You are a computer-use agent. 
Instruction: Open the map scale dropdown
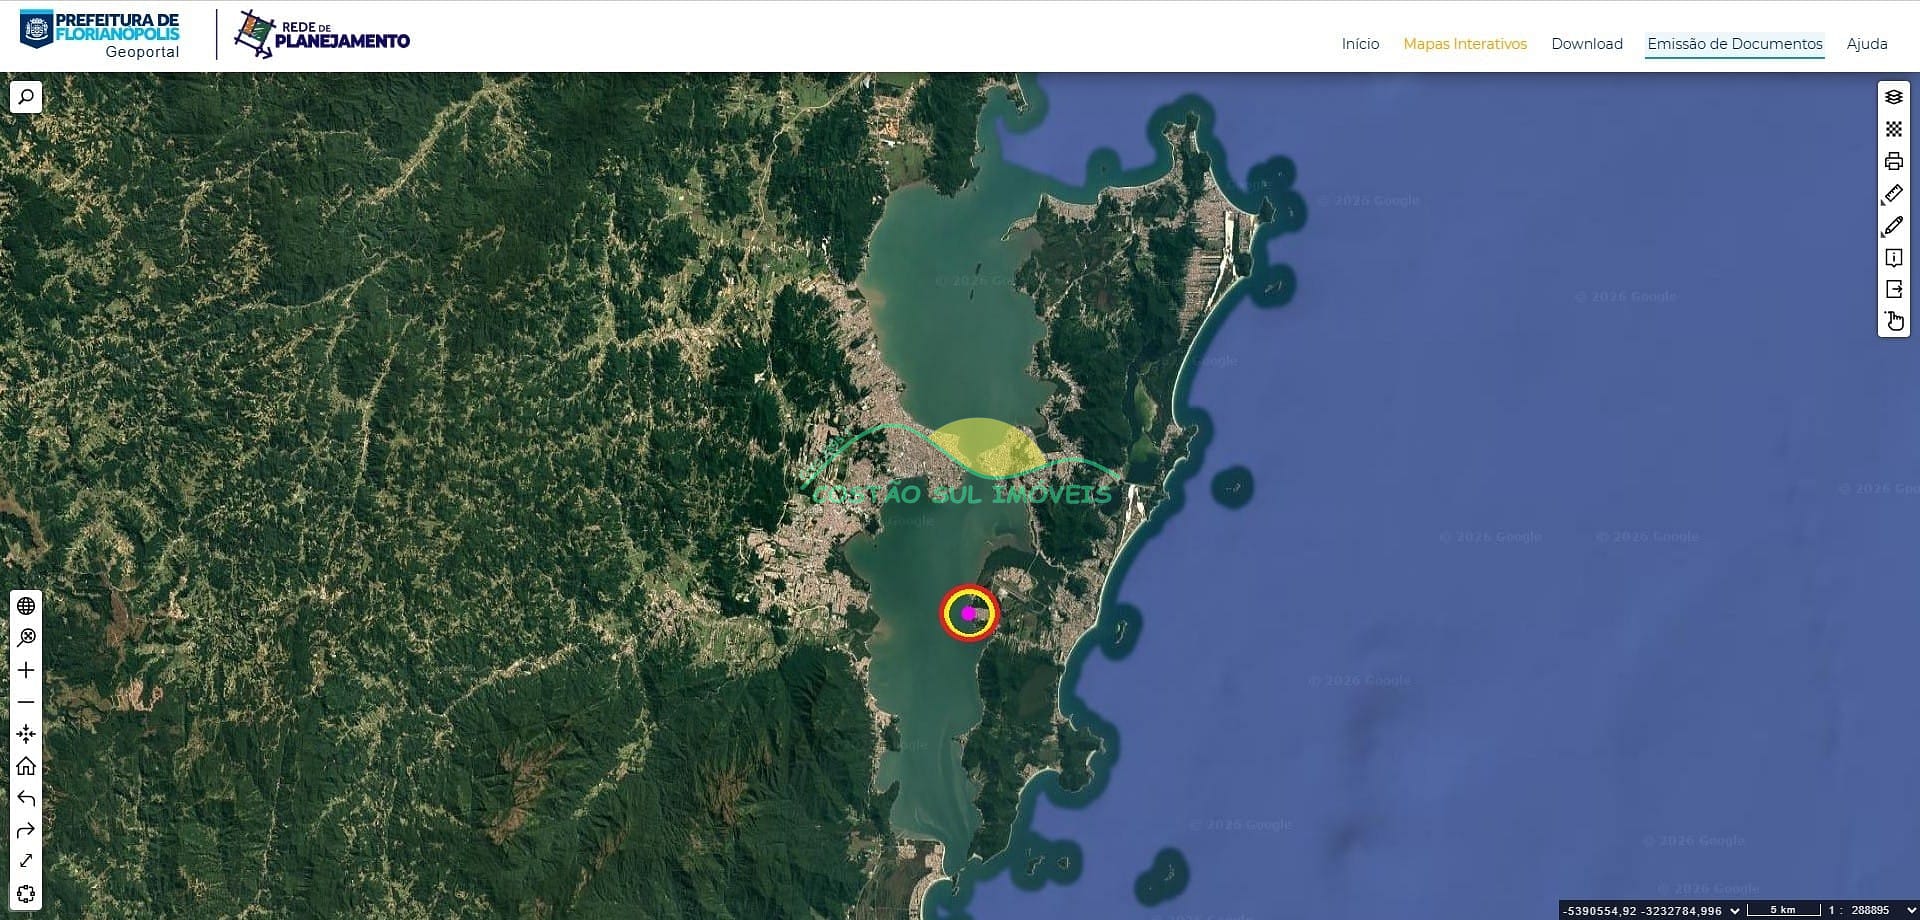point(1911,910)
